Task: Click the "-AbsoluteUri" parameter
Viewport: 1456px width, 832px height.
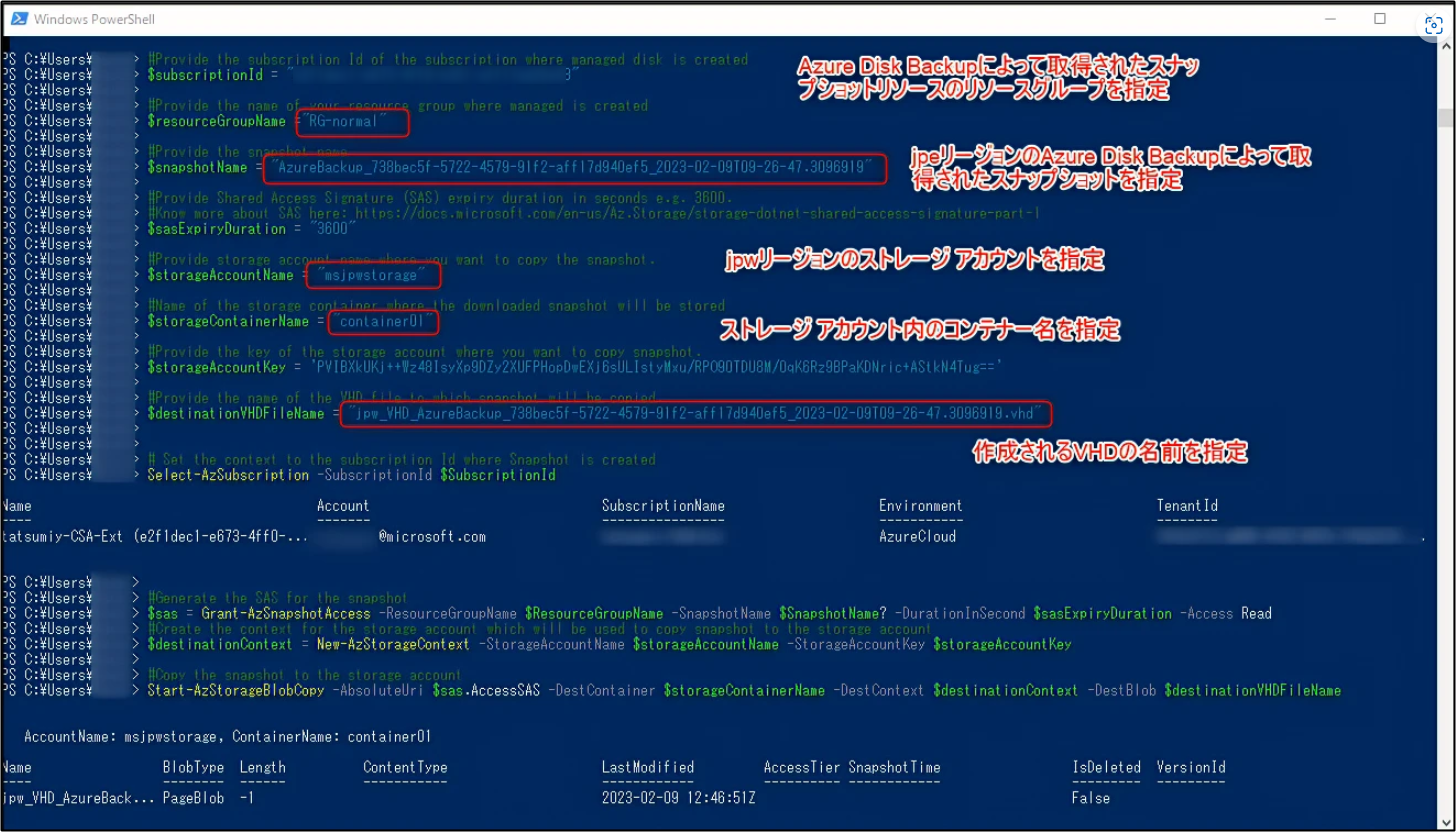Action: coord(377,690)
